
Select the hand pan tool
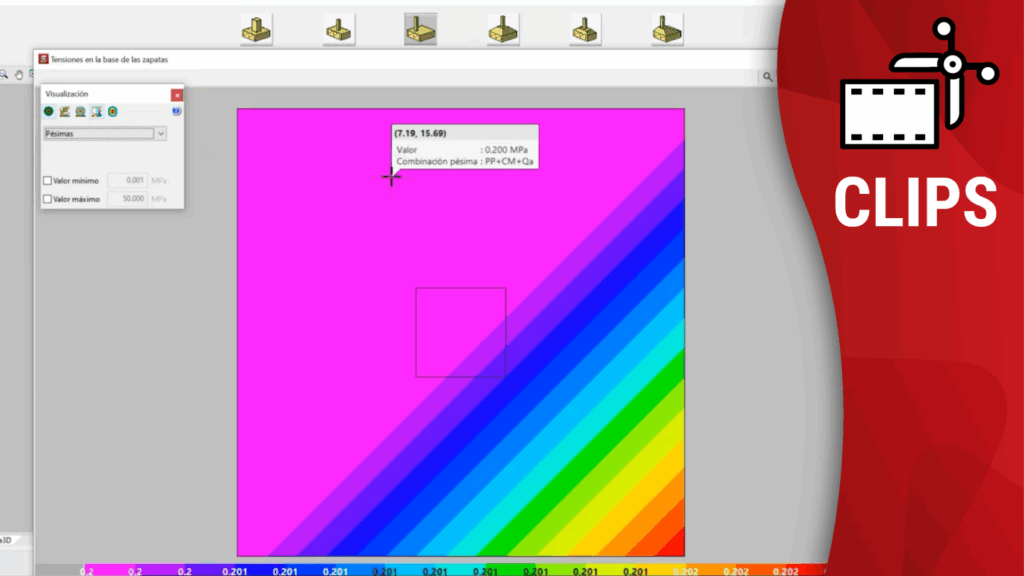18,75
